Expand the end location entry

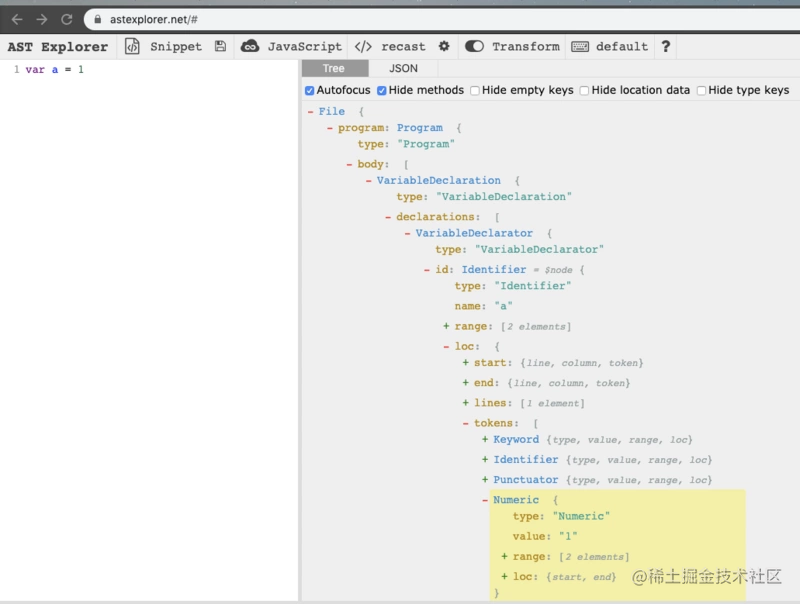click(x=465, y=383)
